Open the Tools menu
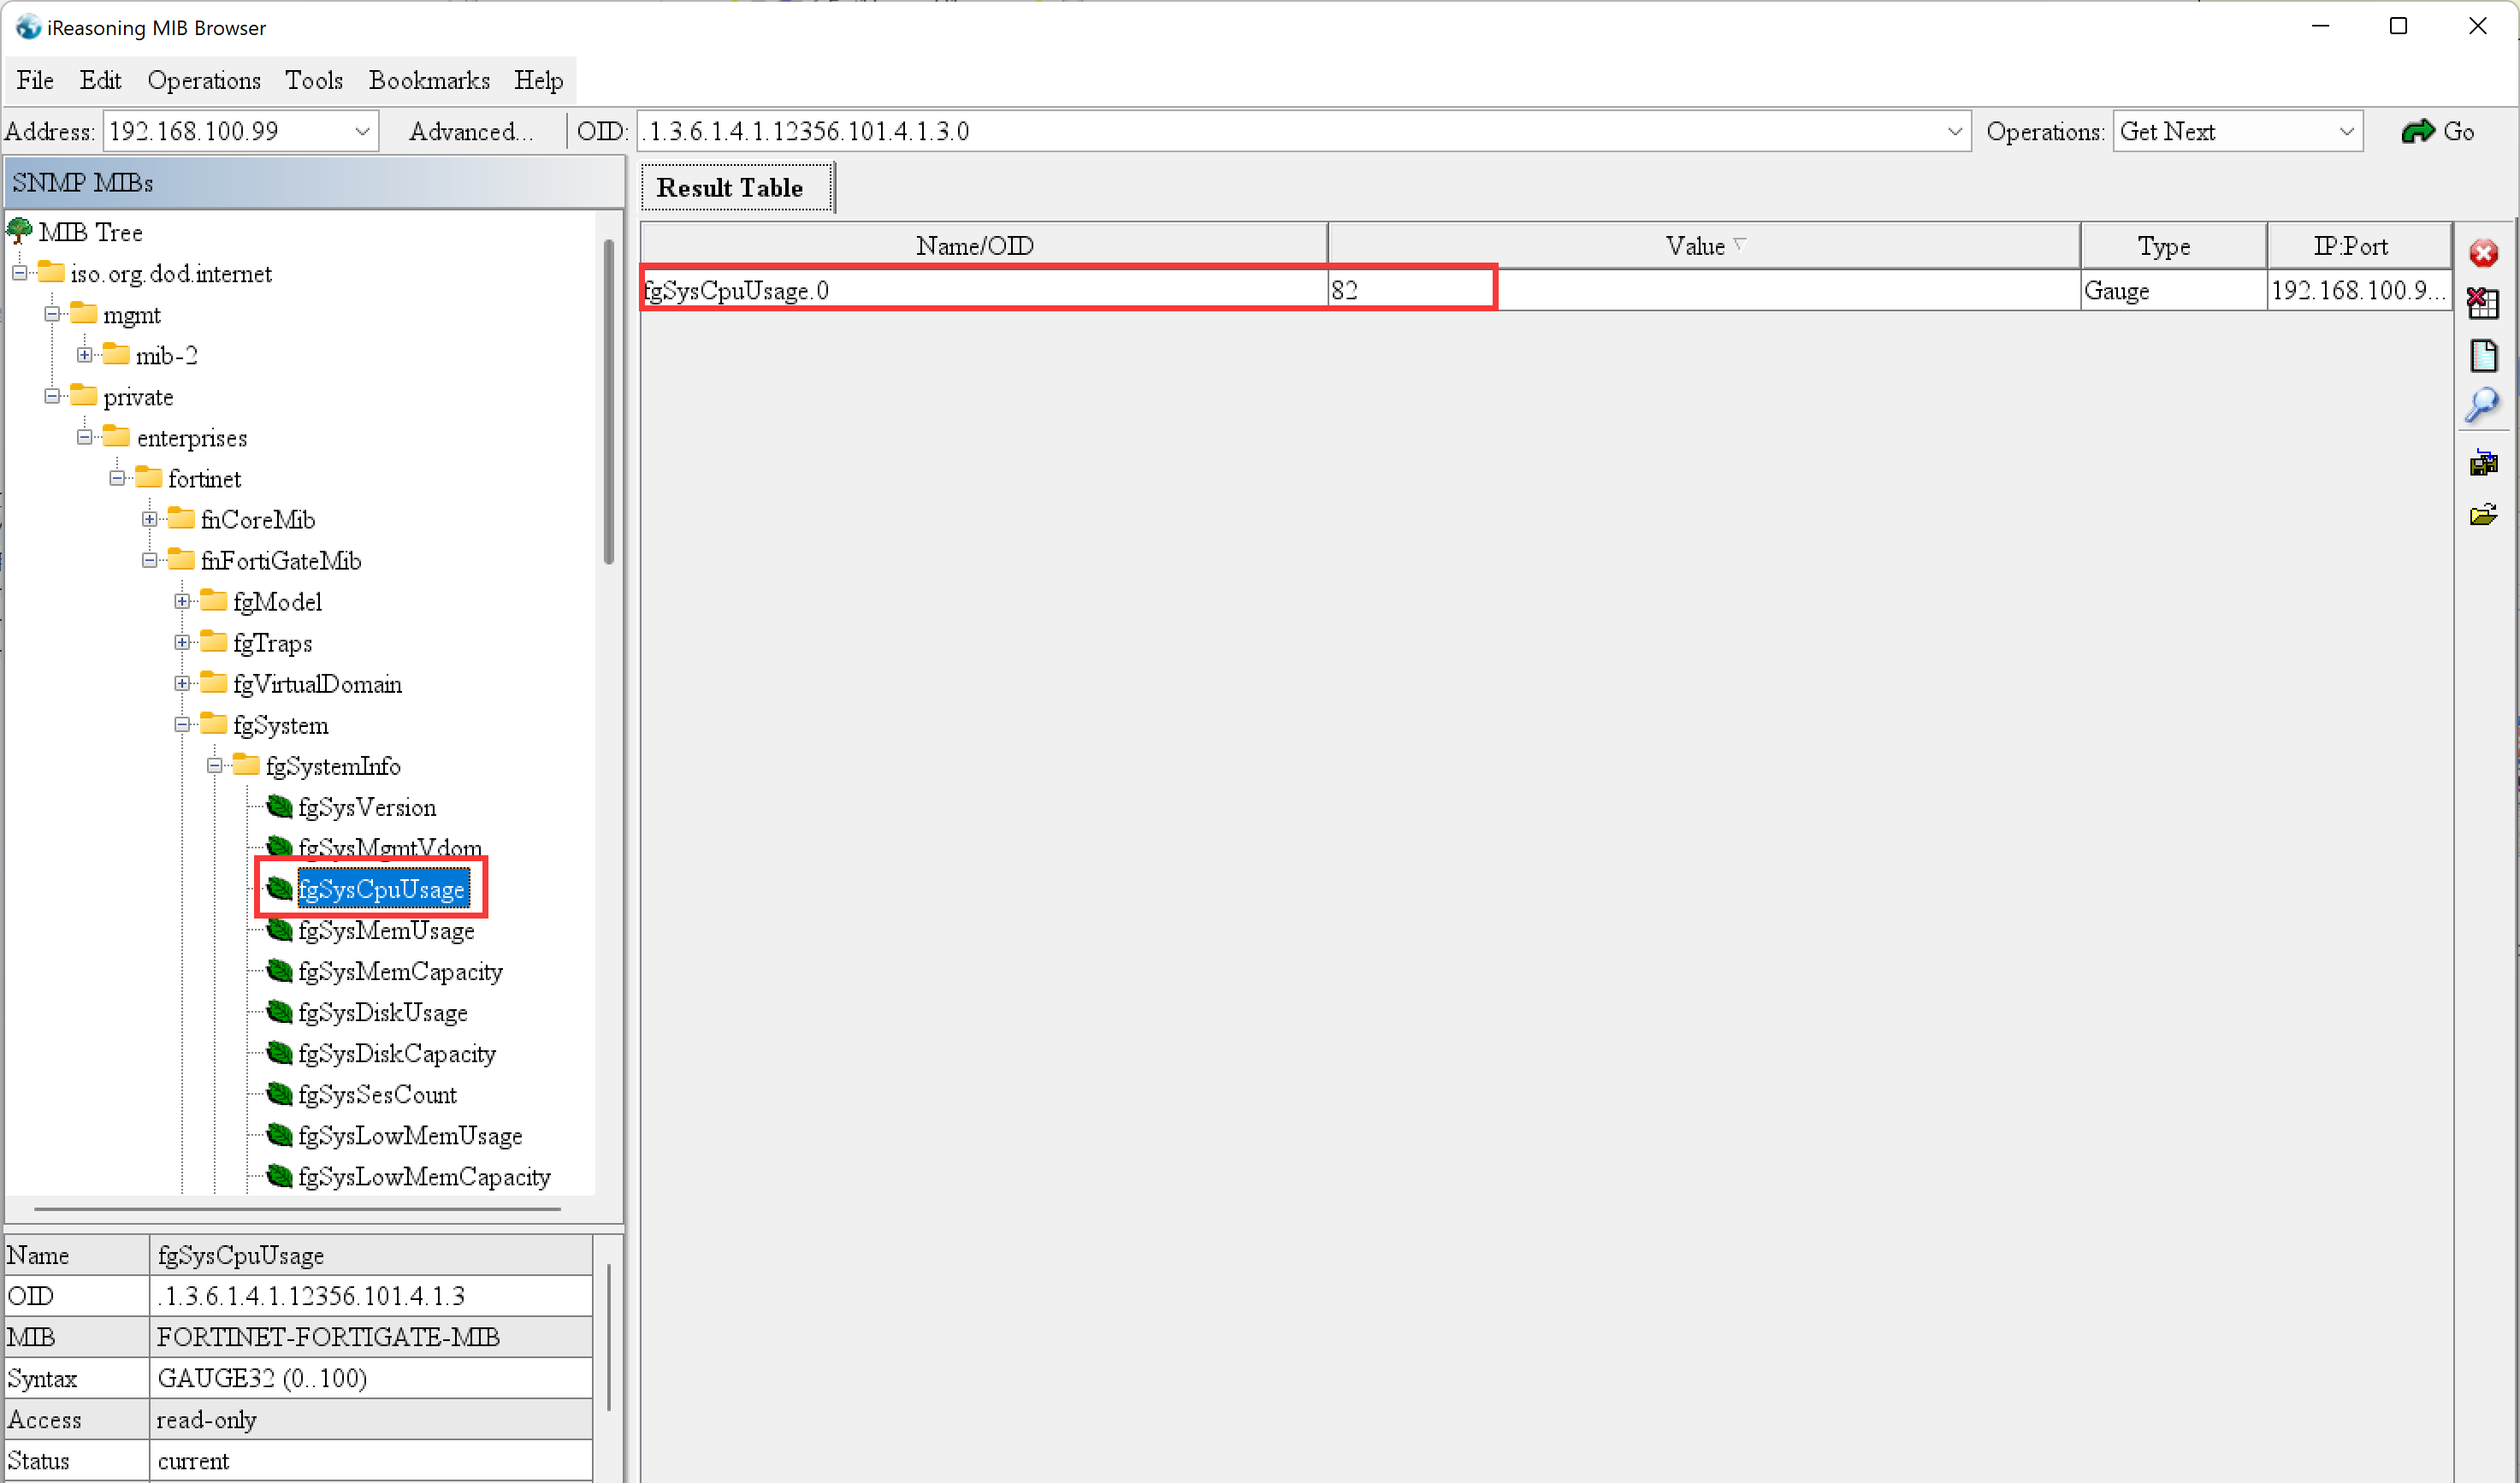The width and height of the screenshot is (2520, 1483). 313,80
